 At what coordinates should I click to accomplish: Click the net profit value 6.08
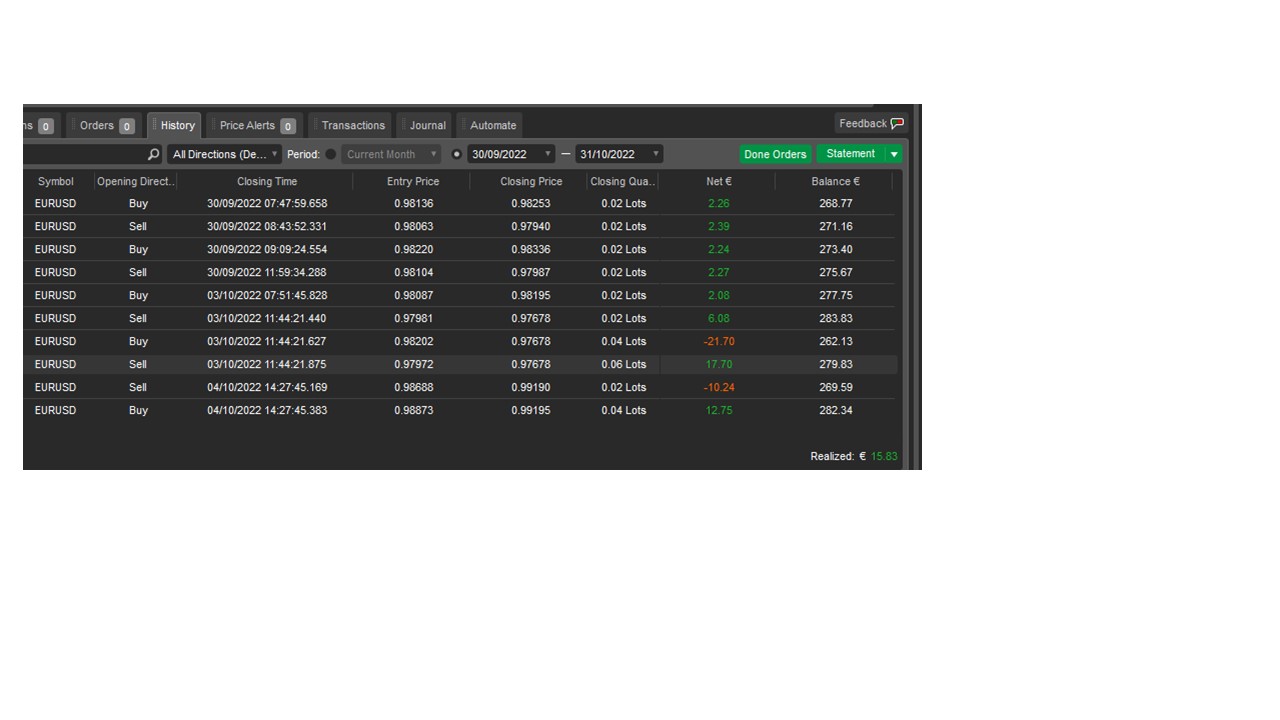click(x=718, y=319)
